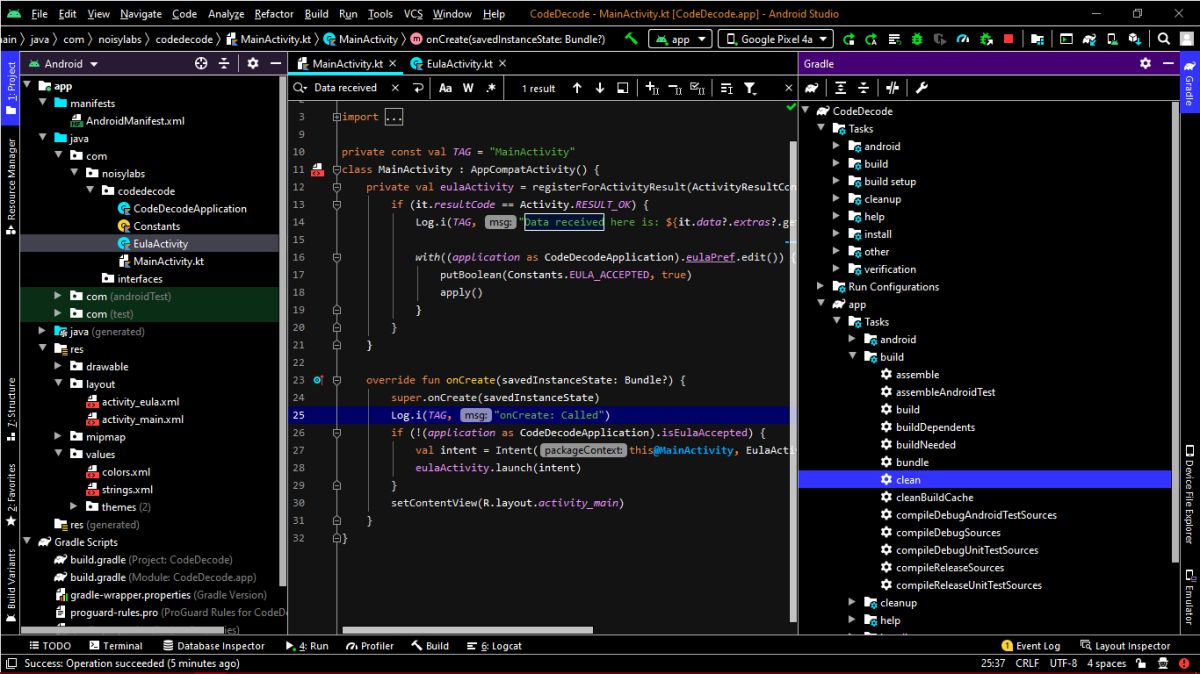Image resolution: width=1200 pixels, height=674 pixels.
Task: Select activity_eula.xml layout file
Action: tap(132, 402)
